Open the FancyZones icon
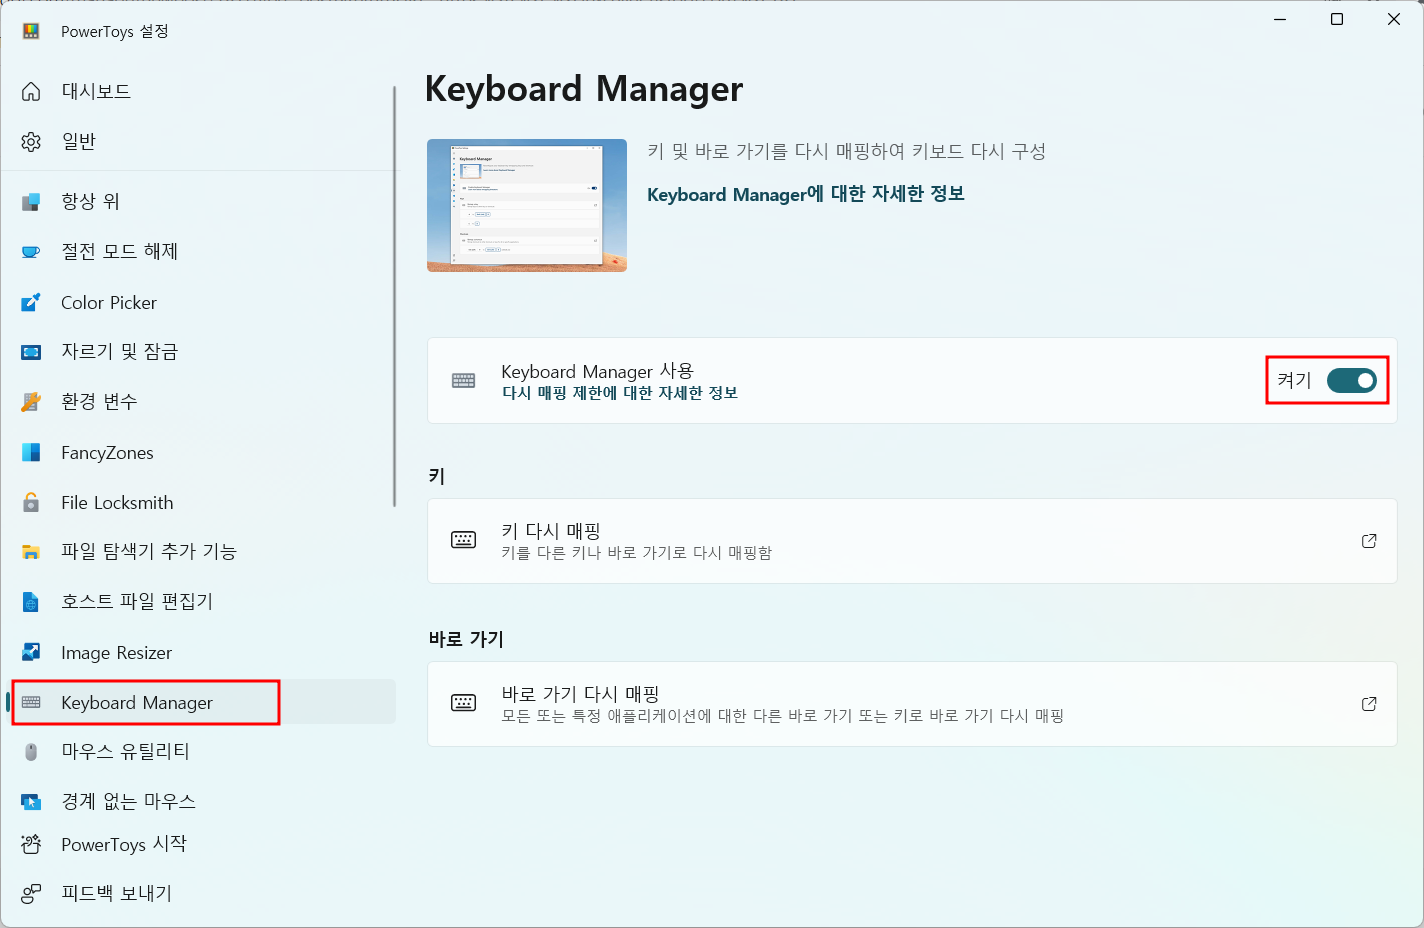The image size is (1424, 928). [31, 452]
